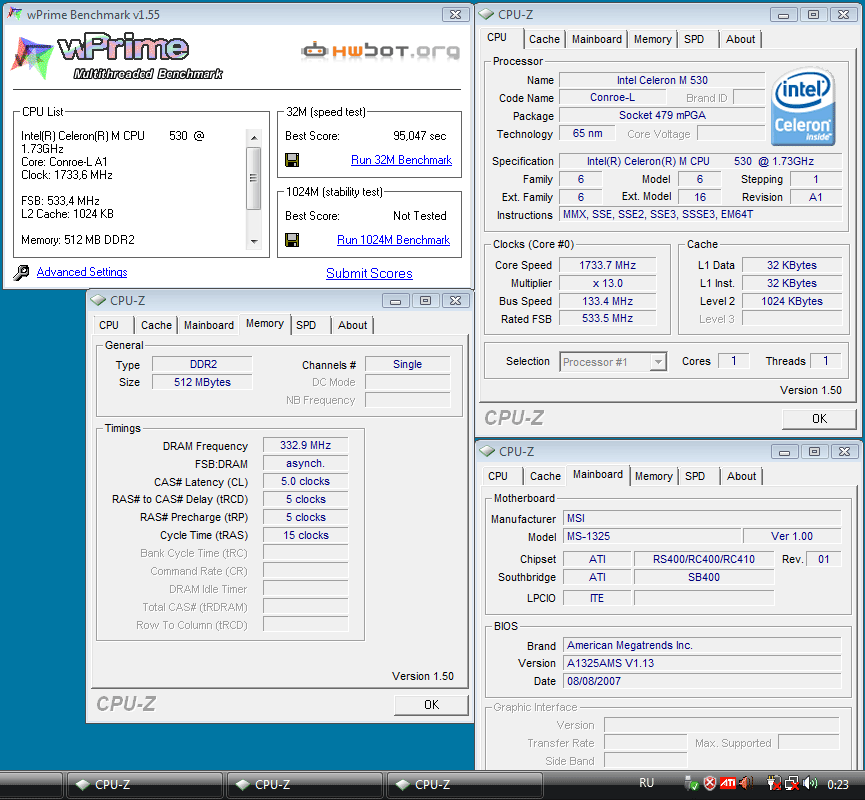This screenshot has height=800, width=865.
Task: Switch to SPD tab in top-right CPU-Z
Action: point(694,39)
